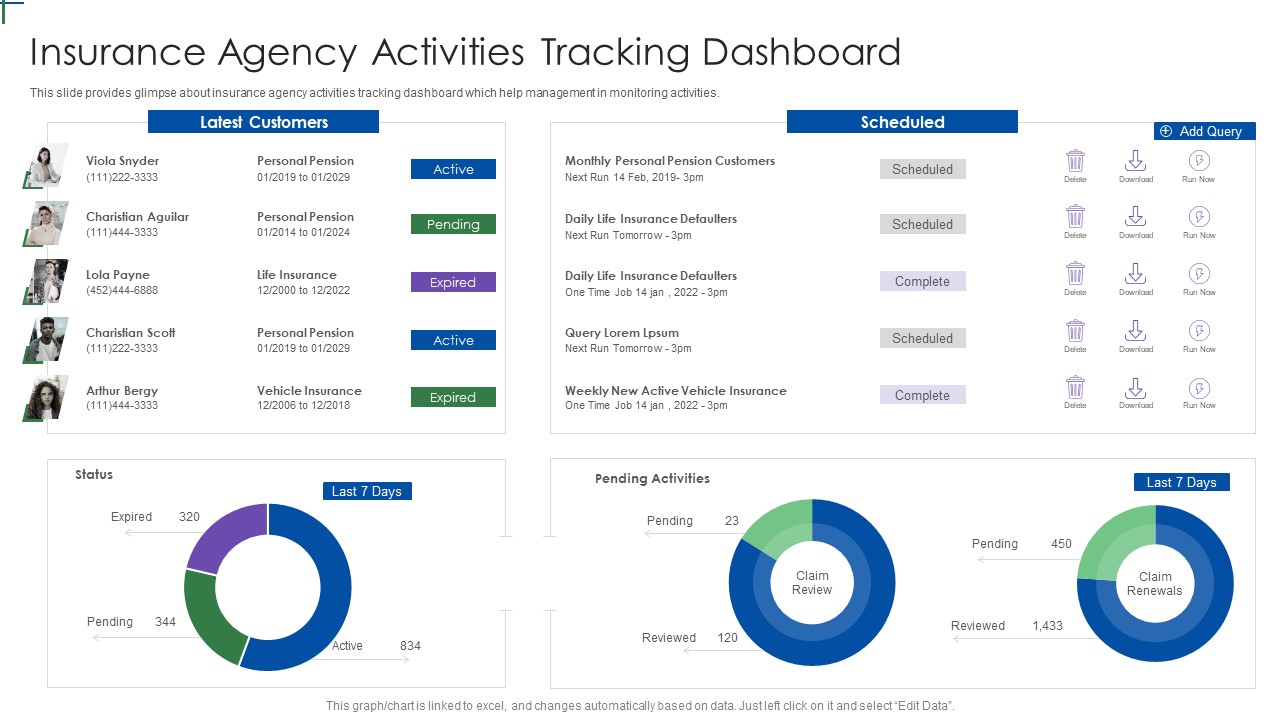
Task: Open Charistian Scott's profile photo
Action: pyautogui.click(x=45, y=339)
